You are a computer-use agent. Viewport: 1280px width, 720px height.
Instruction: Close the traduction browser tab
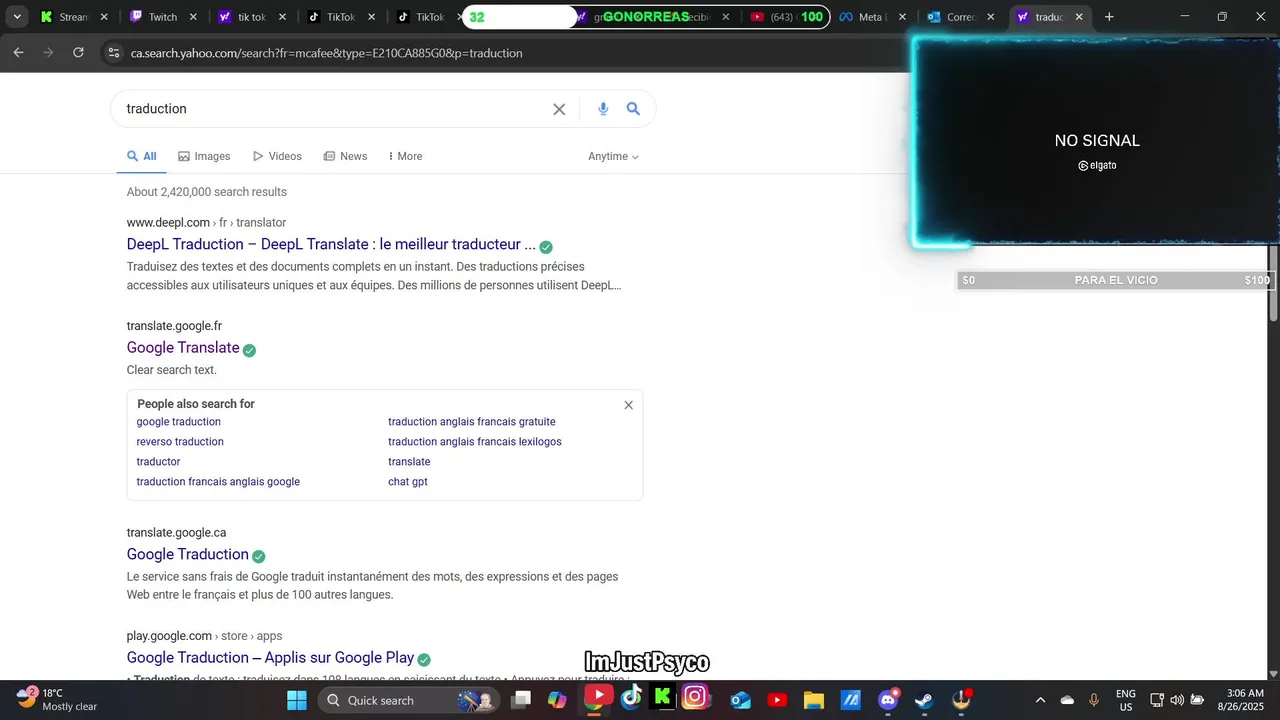(1079, 17)
